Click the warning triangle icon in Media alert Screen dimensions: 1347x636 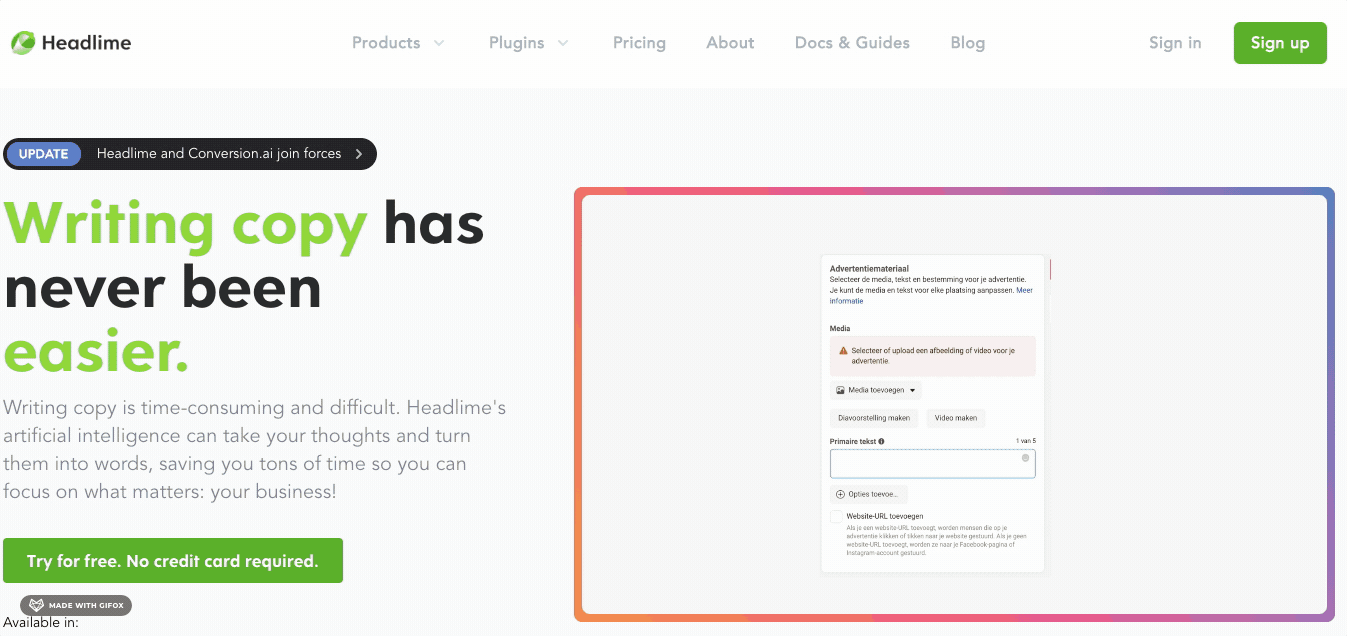[843, 351]
